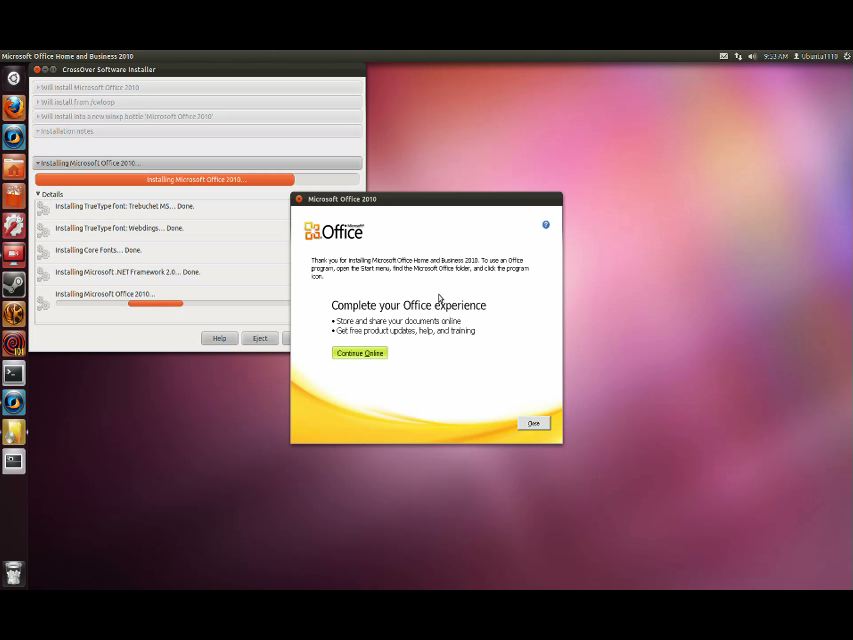The width and height of the screenshot is (853, 640).
Task: Open the Ubuntu1110 user menu
Action: (815, 56)
